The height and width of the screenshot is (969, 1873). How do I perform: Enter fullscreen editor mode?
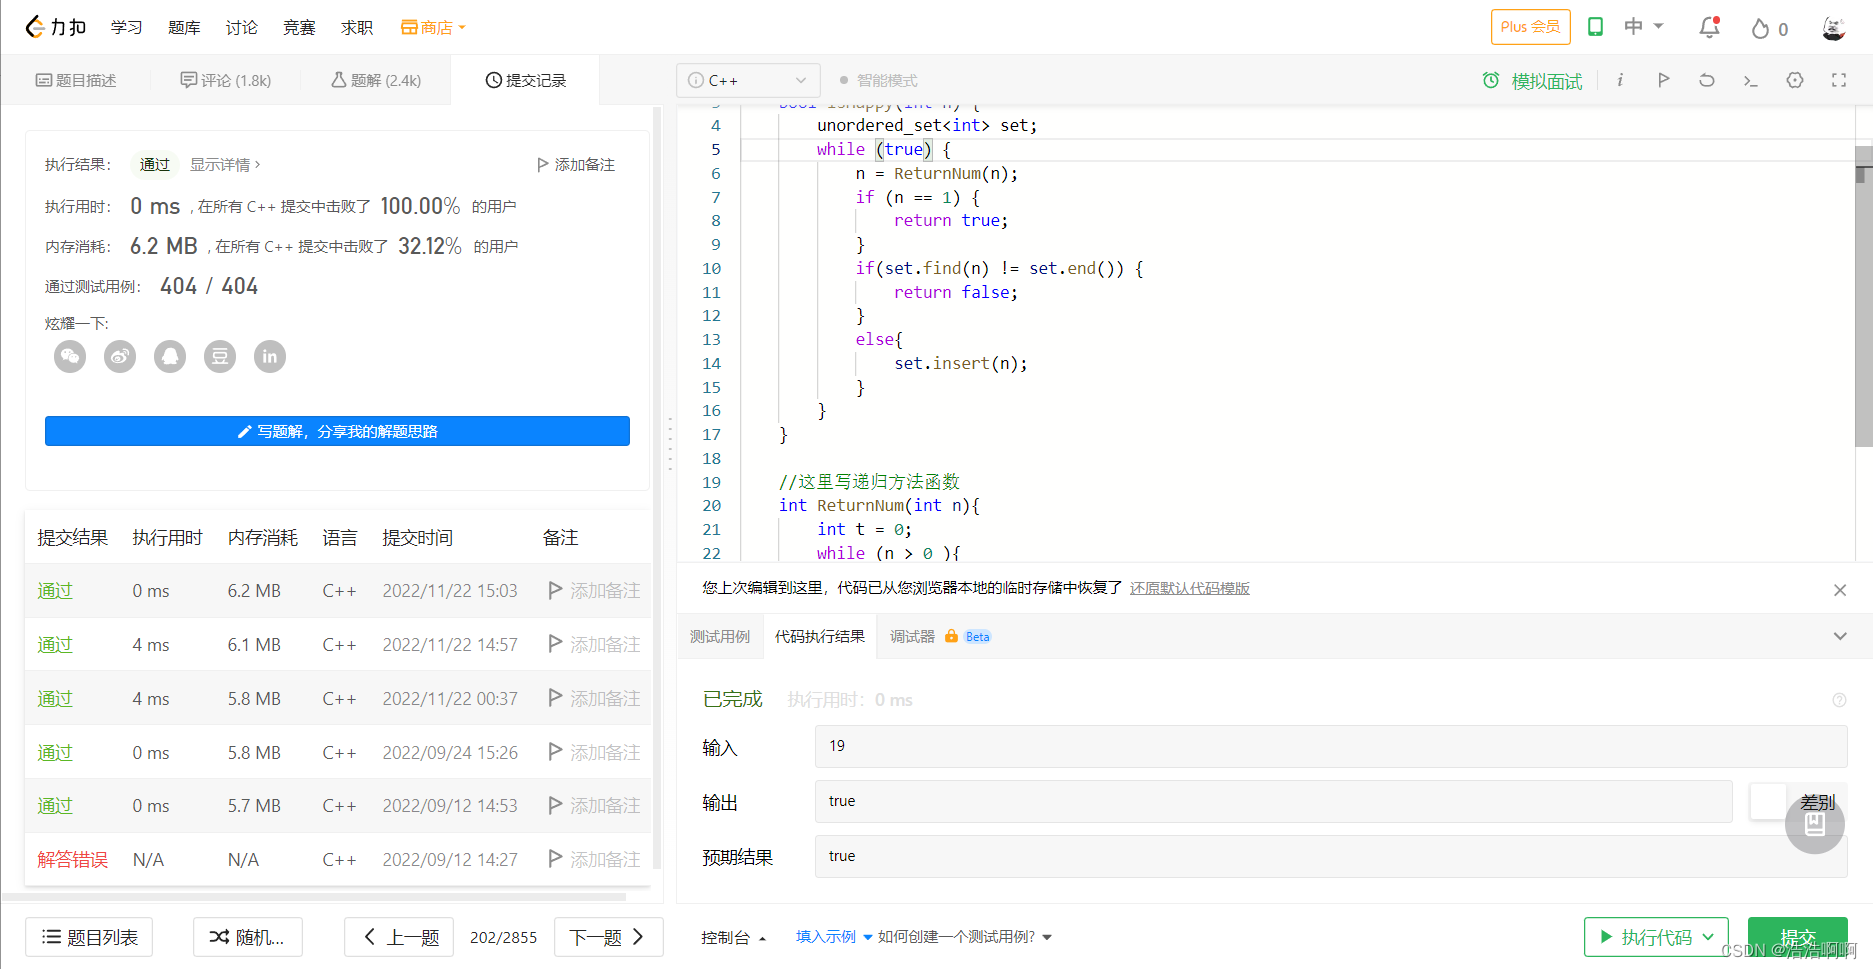(x=1839, y=80)
